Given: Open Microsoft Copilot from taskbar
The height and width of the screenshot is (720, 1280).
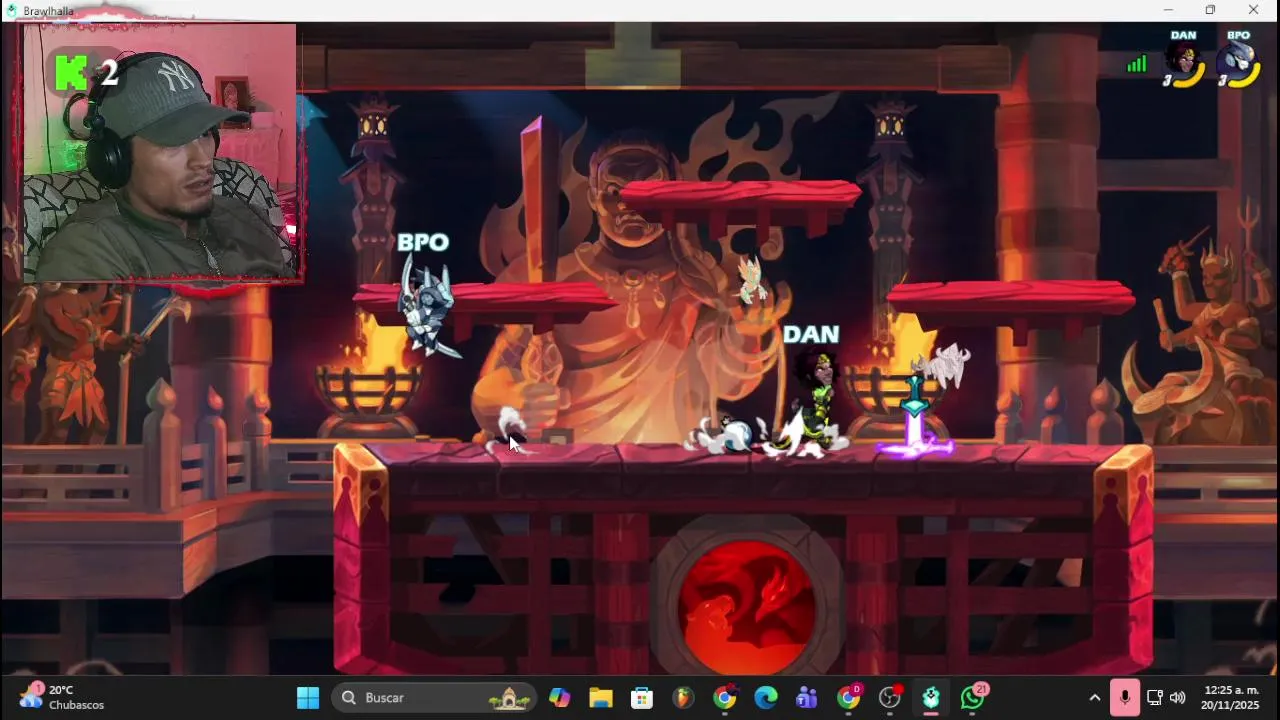Looking at the screenshot, I should [x=559, y=698].
